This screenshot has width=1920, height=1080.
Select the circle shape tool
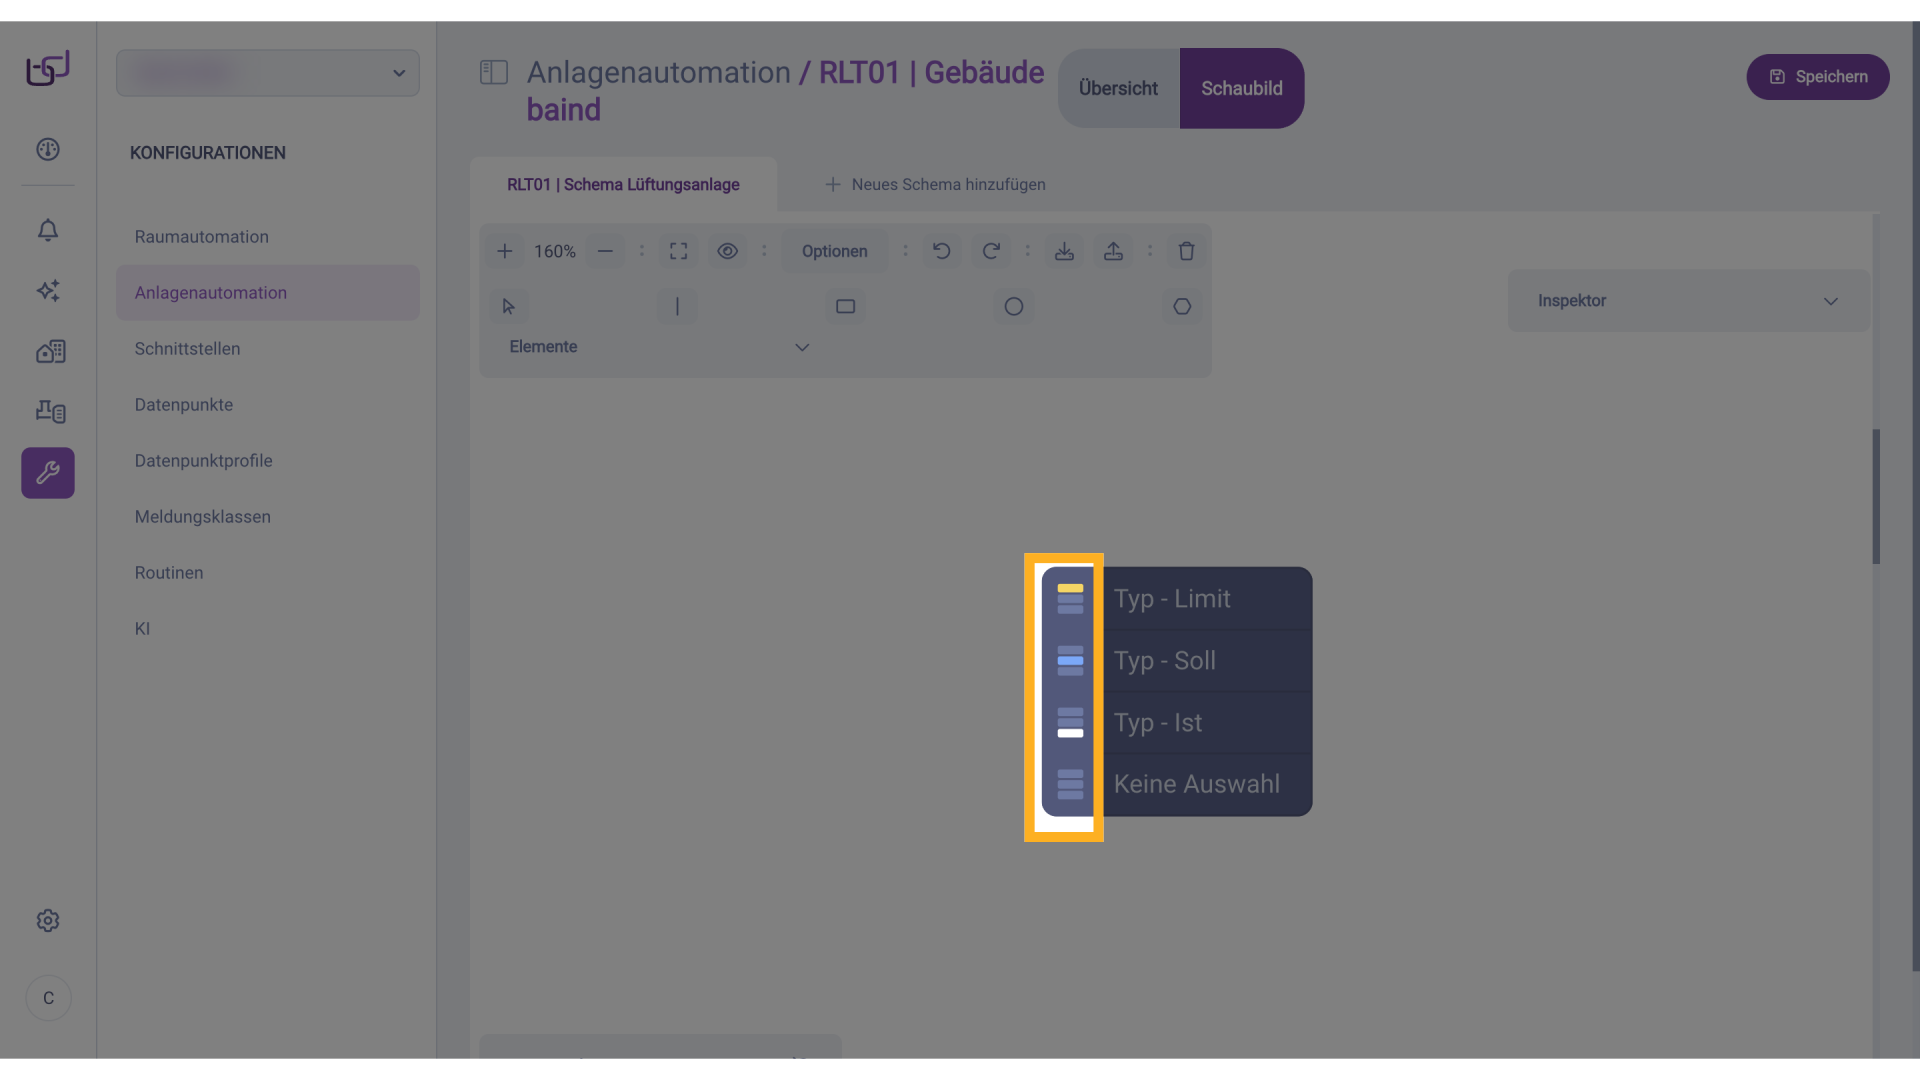pyautogui.click(x=1013, y=306)
